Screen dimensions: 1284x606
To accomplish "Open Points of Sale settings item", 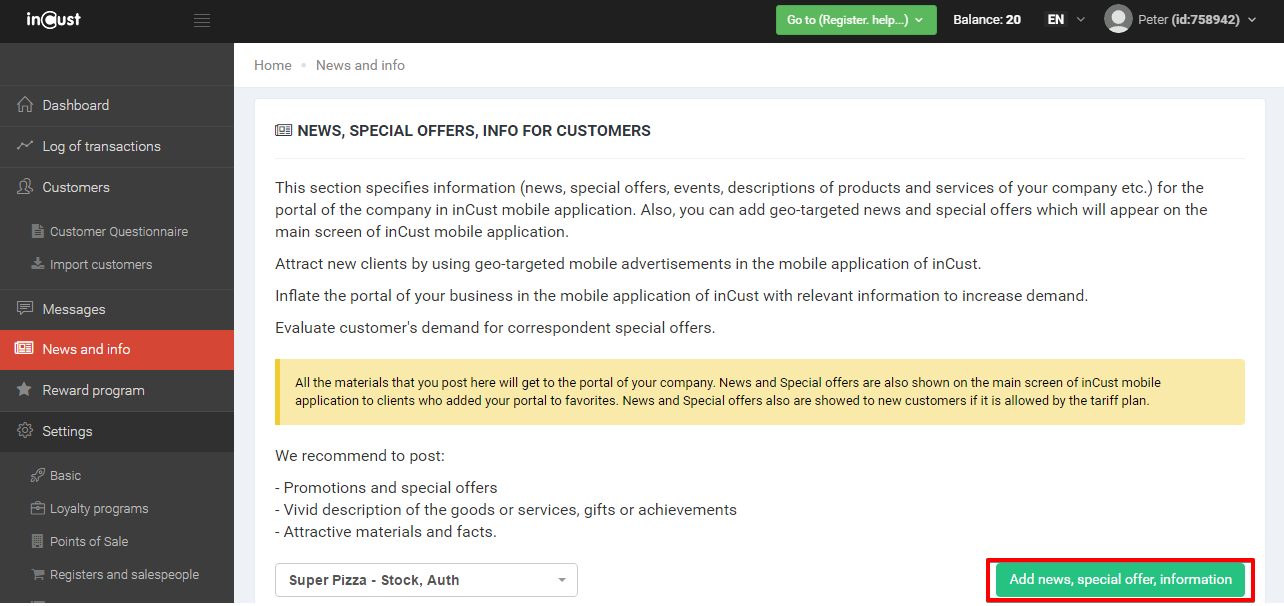I will (x=89, y=541).
